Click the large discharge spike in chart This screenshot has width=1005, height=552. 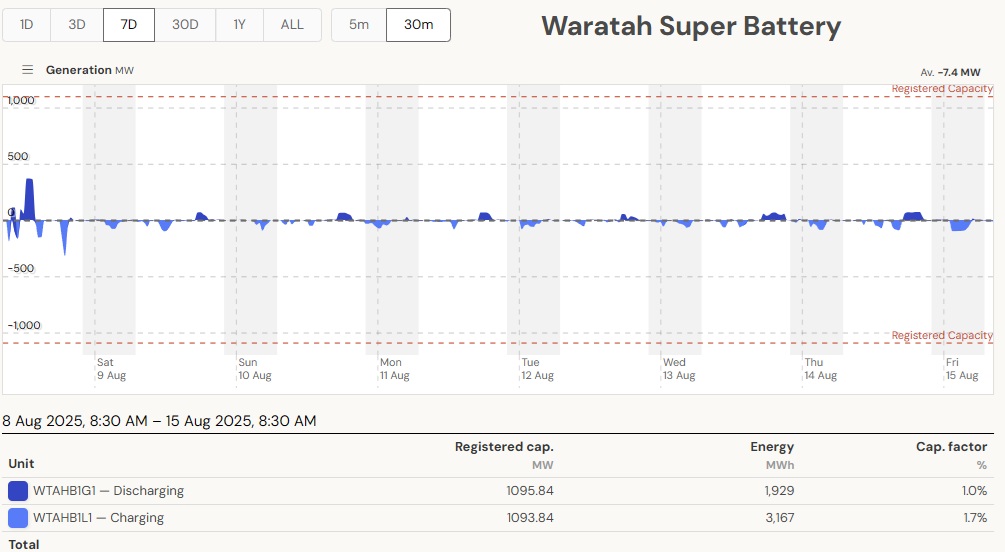30,198
